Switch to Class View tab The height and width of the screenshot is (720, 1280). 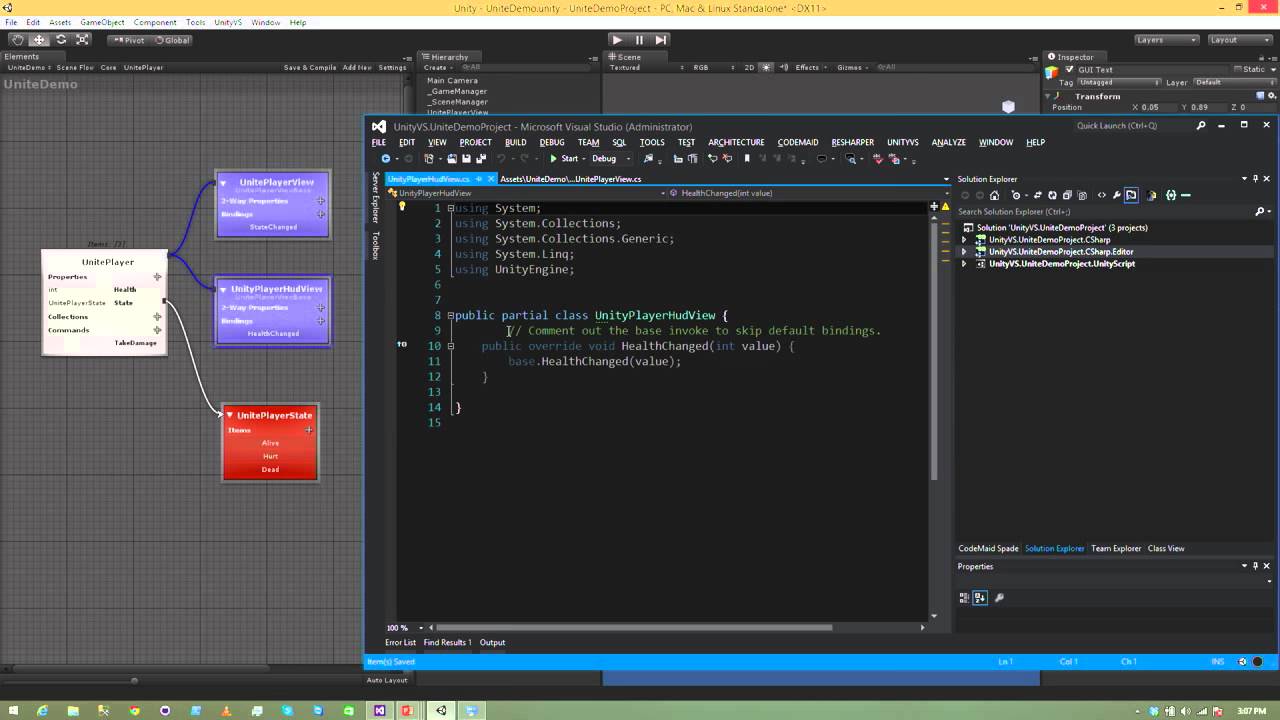1166,549
